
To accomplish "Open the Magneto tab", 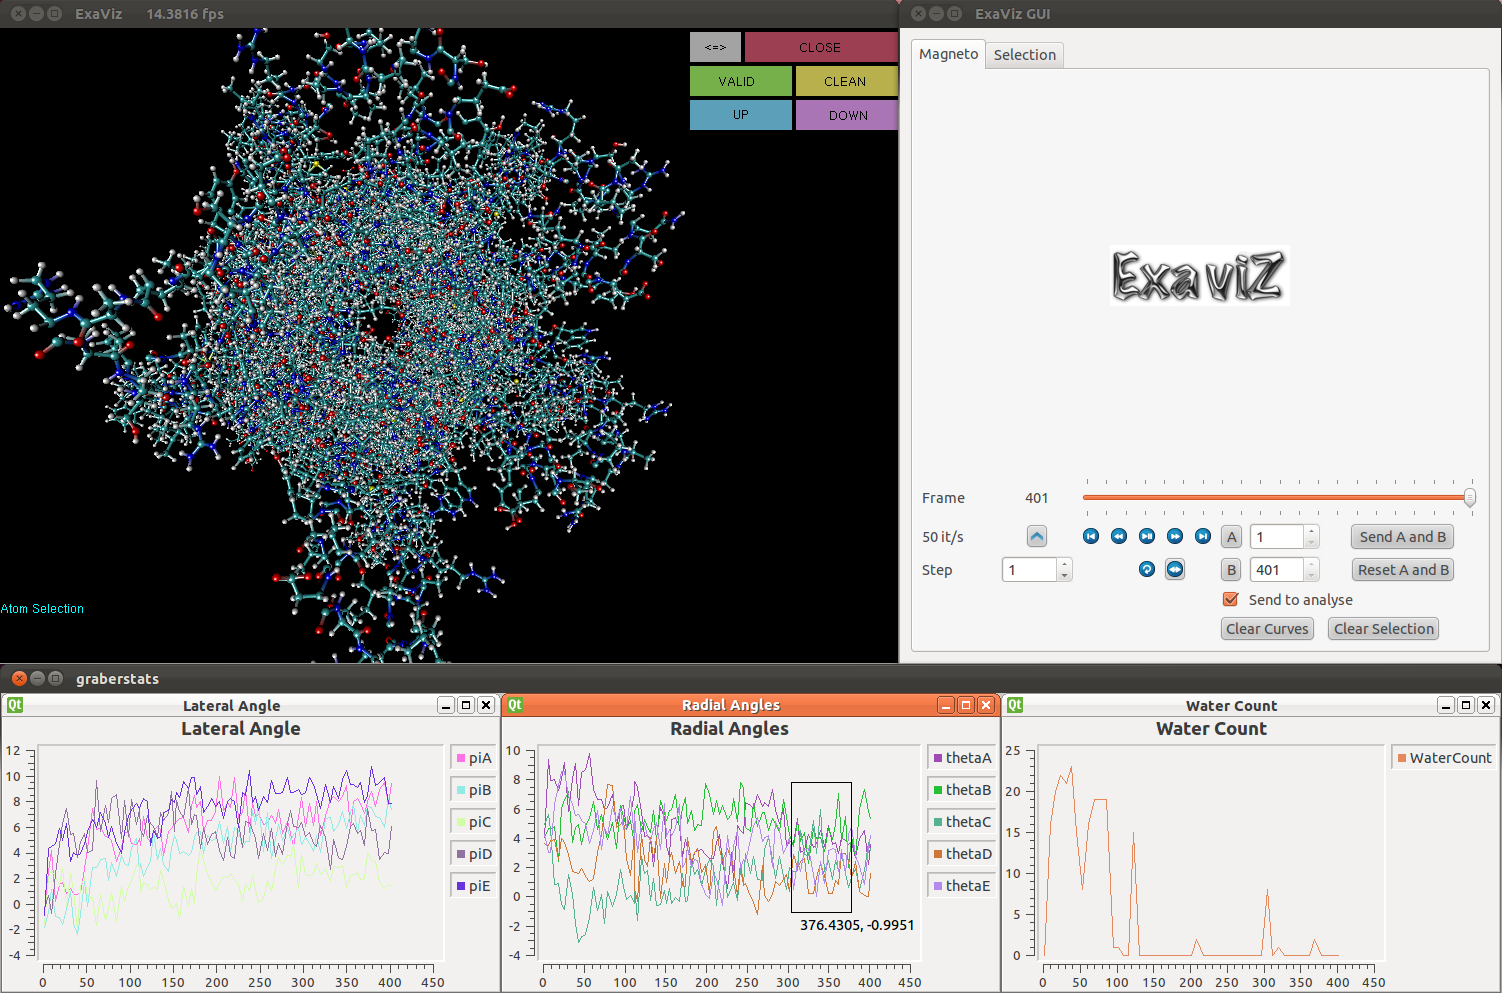I will (x=948, y=54).
